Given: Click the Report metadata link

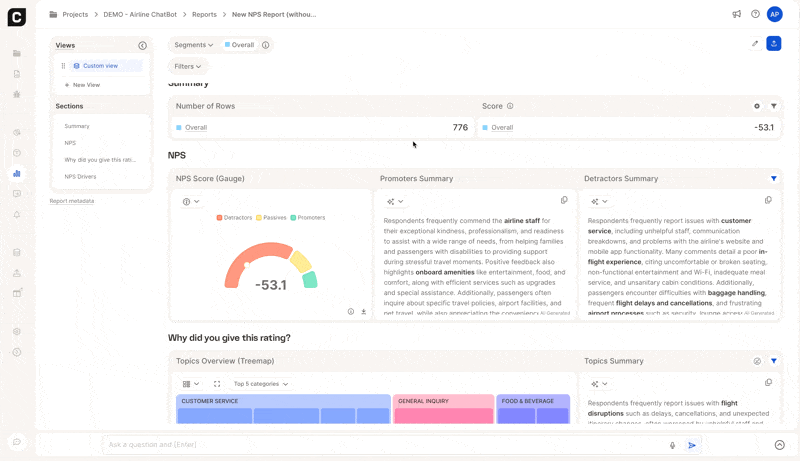Looking at the screenshot, I should (72, 201).
